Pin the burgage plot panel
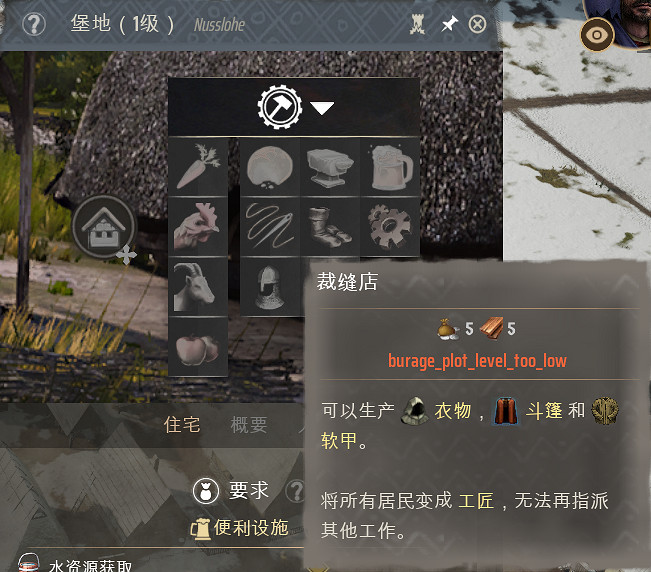 449,24
